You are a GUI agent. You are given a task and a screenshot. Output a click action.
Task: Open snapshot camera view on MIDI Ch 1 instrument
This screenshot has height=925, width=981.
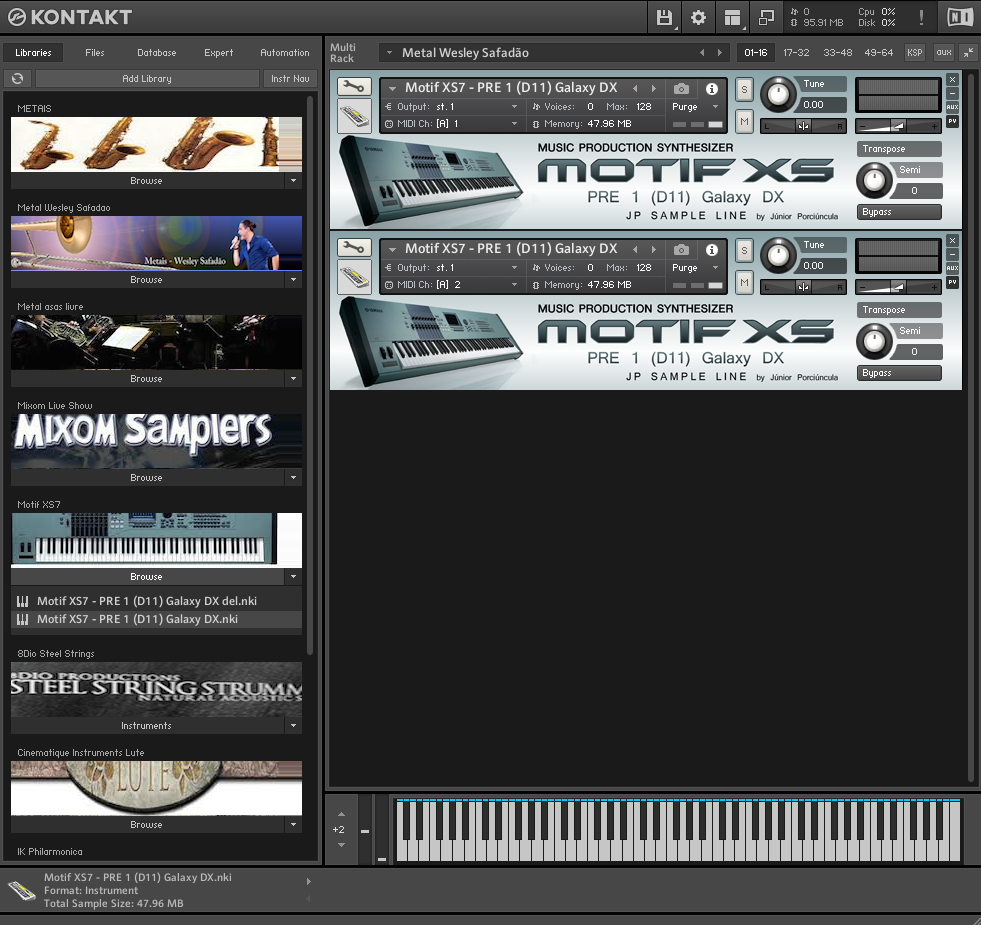point(681,89)
